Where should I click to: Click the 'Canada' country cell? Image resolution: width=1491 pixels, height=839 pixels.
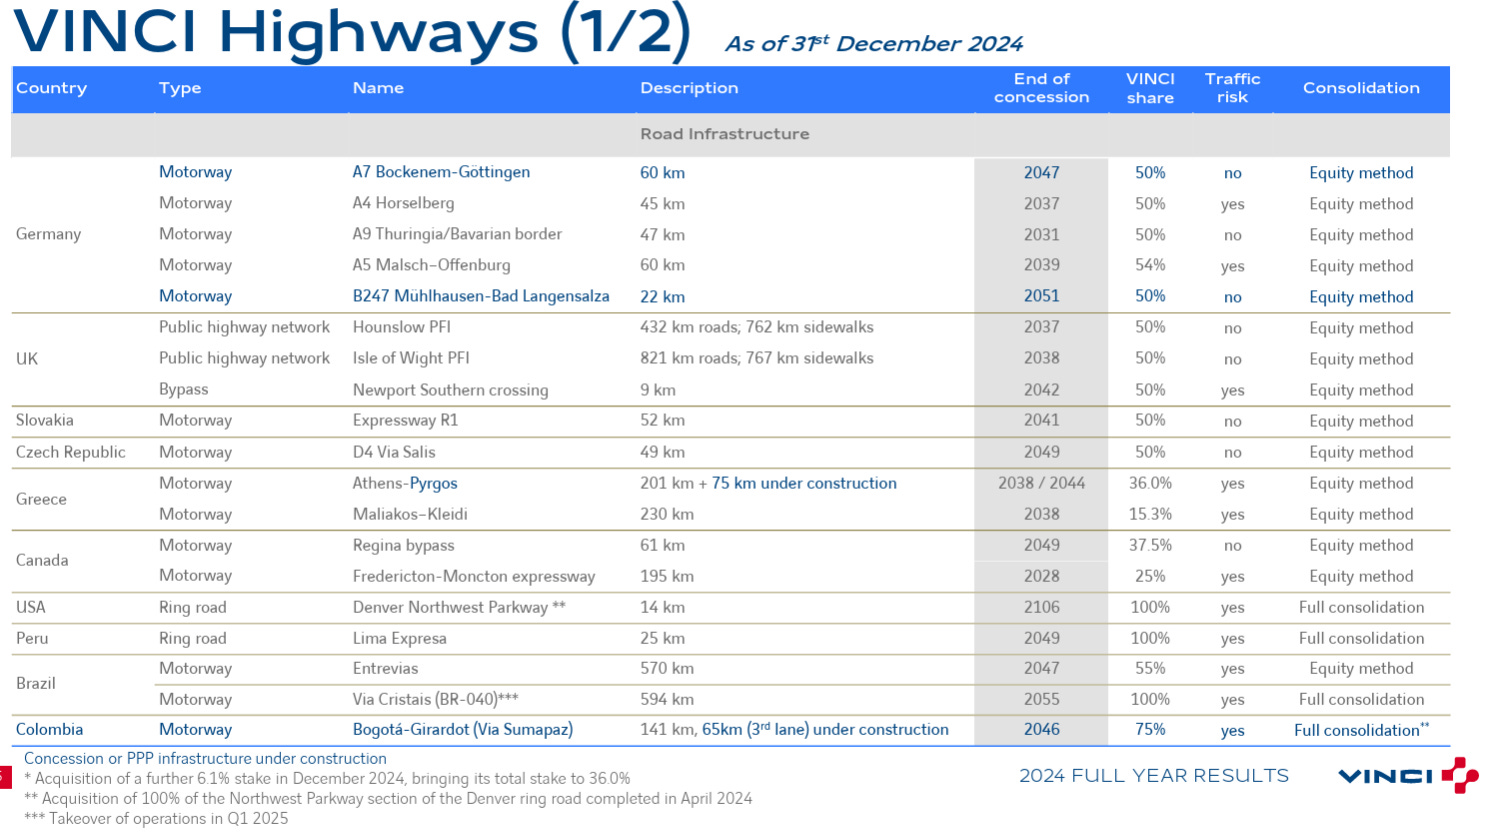pyautogui.click(x=42, y=560)
